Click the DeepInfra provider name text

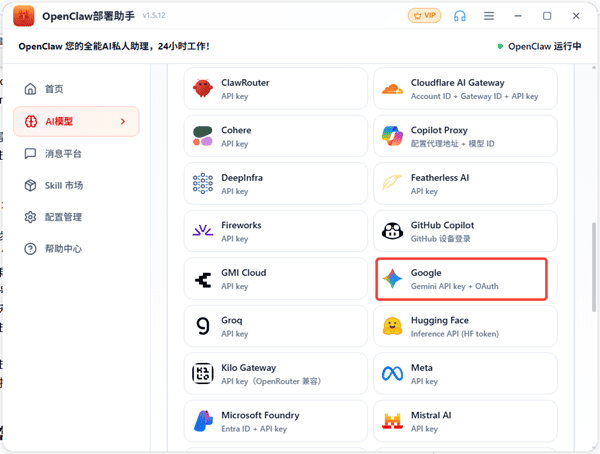tap(242, 178)
